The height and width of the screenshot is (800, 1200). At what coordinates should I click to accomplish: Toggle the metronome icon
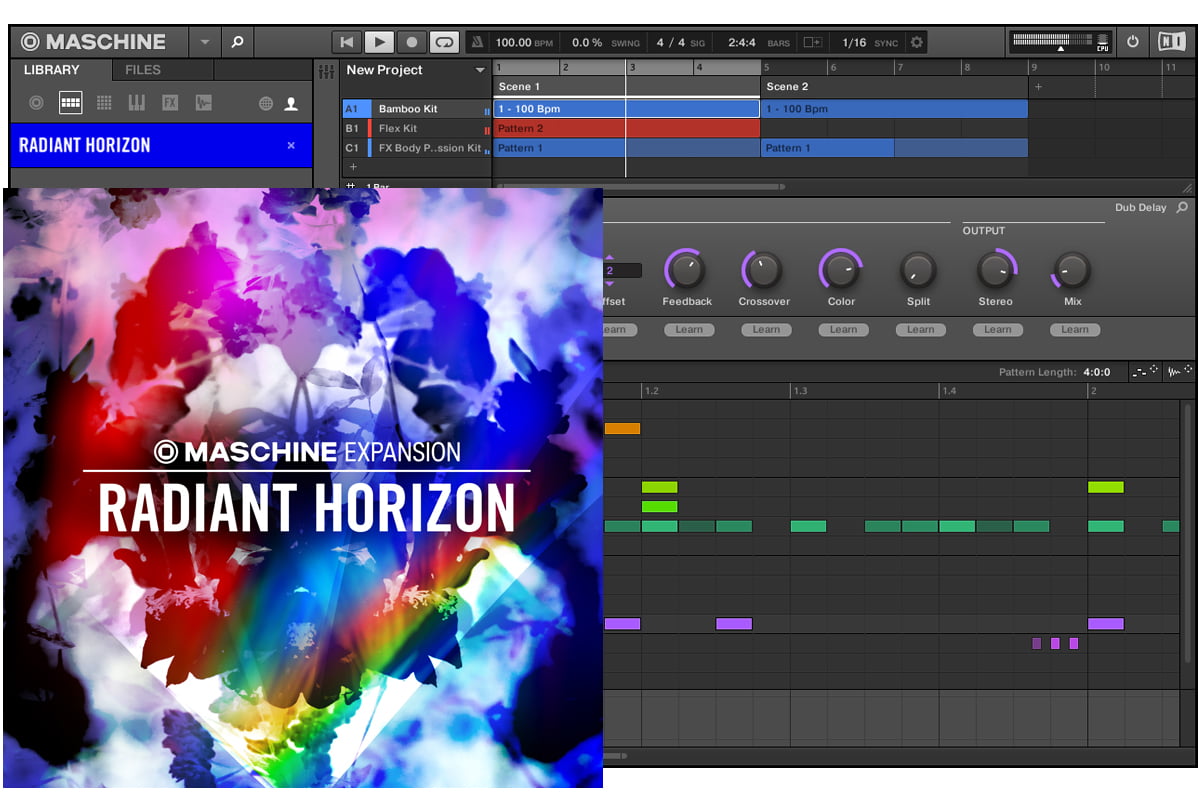(x=478, y=42)
